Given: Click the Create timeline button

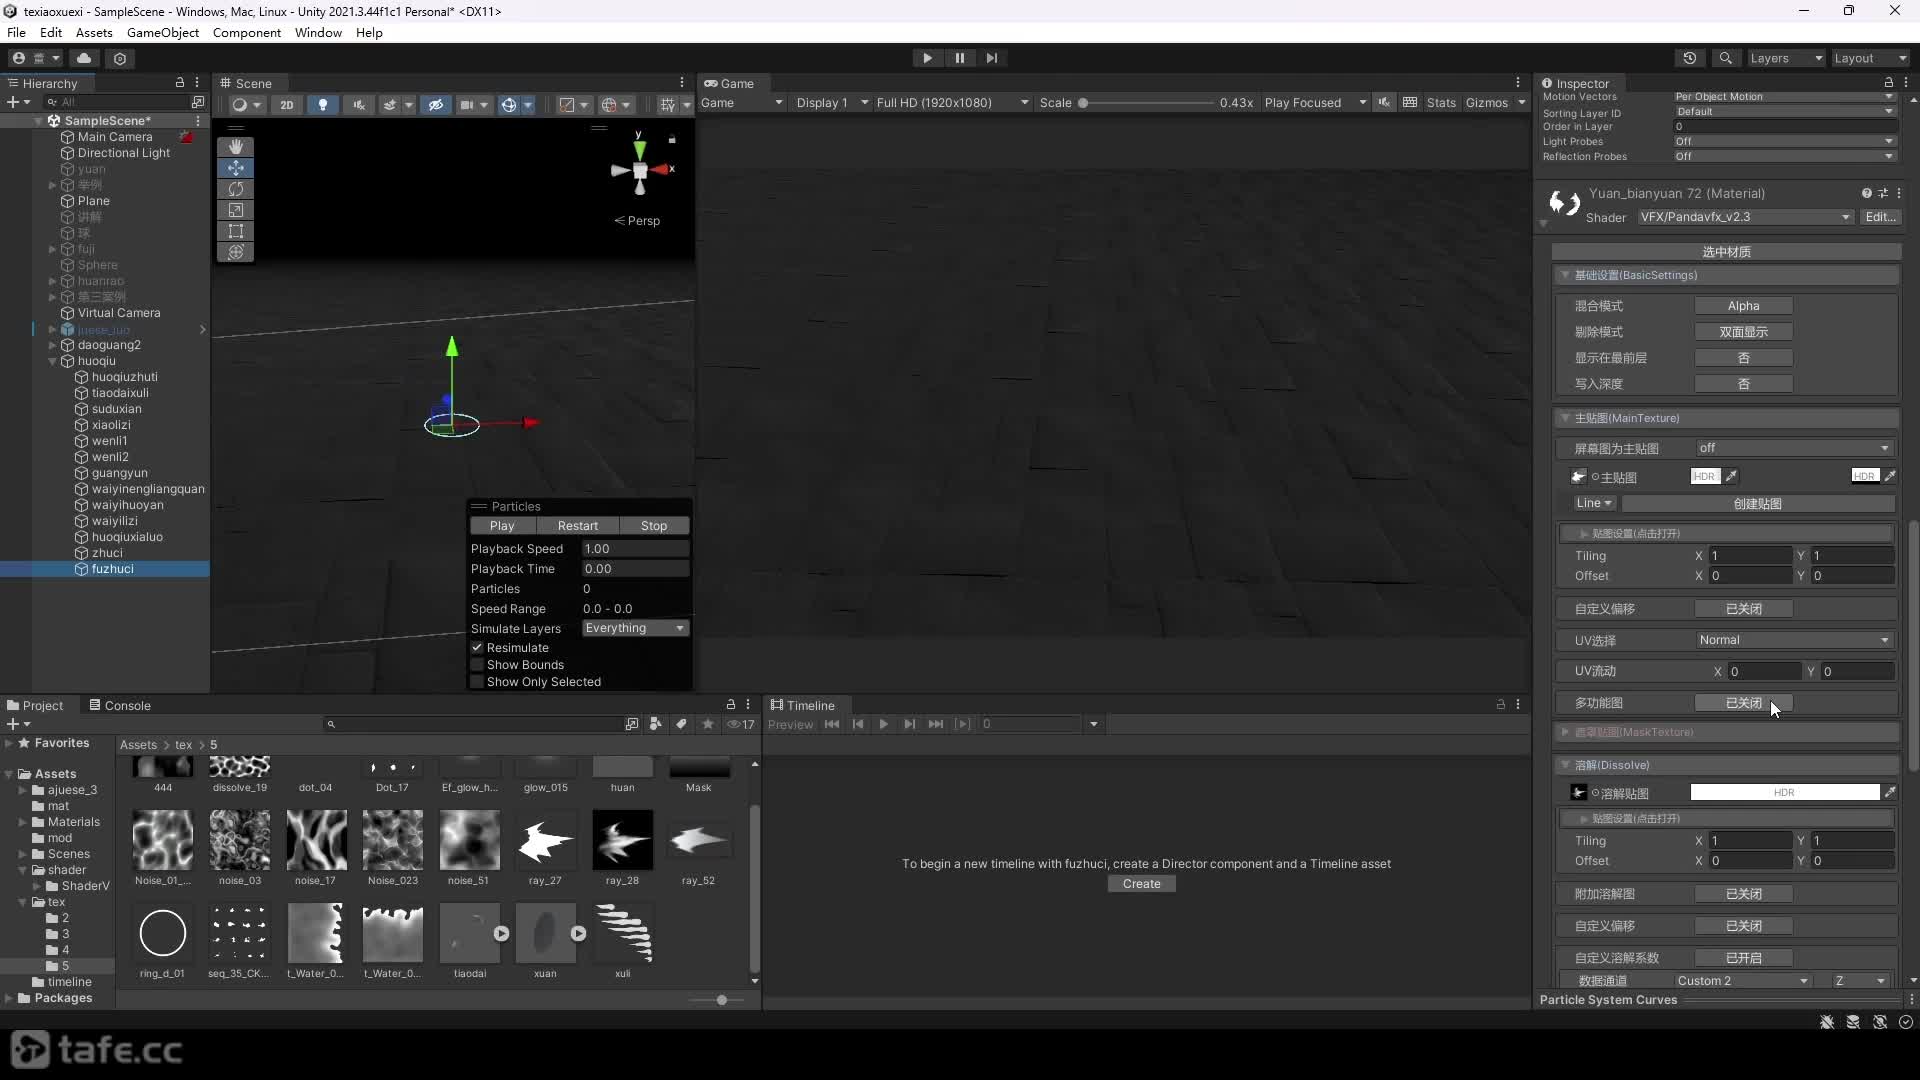Looking at the screenshot, I should (x=1141, y=884).
